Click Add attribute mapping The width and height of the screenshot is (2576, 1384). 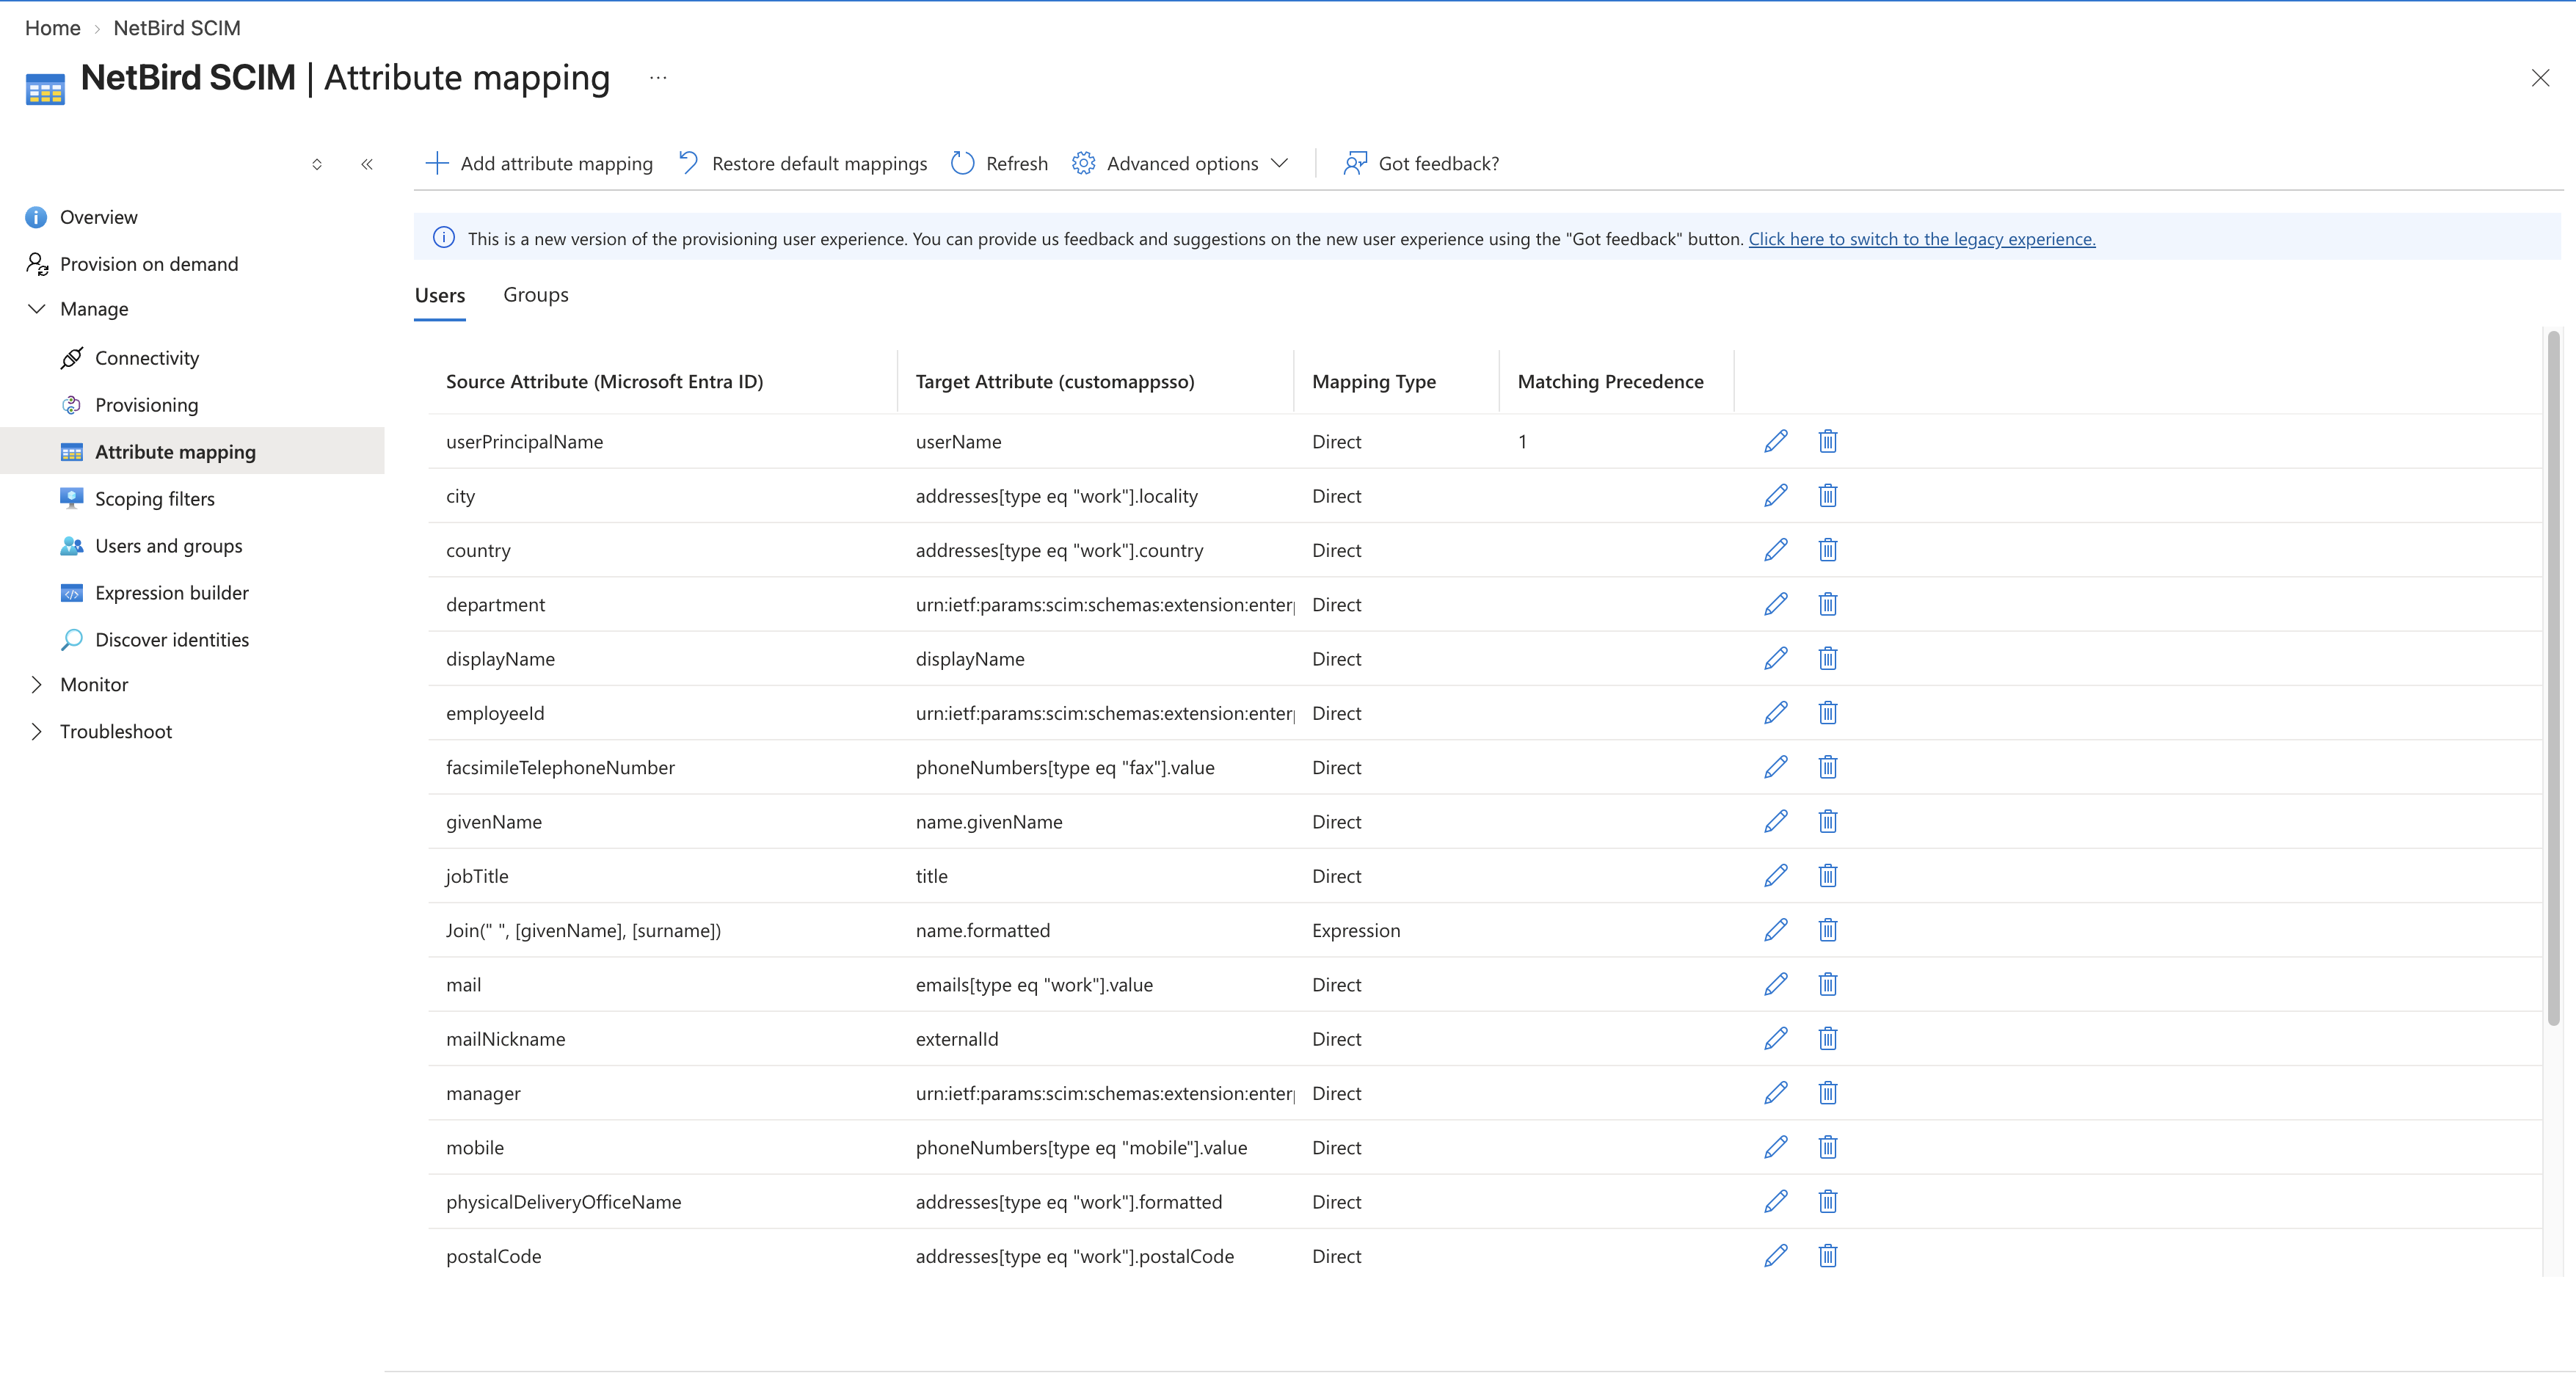(539, 163)
